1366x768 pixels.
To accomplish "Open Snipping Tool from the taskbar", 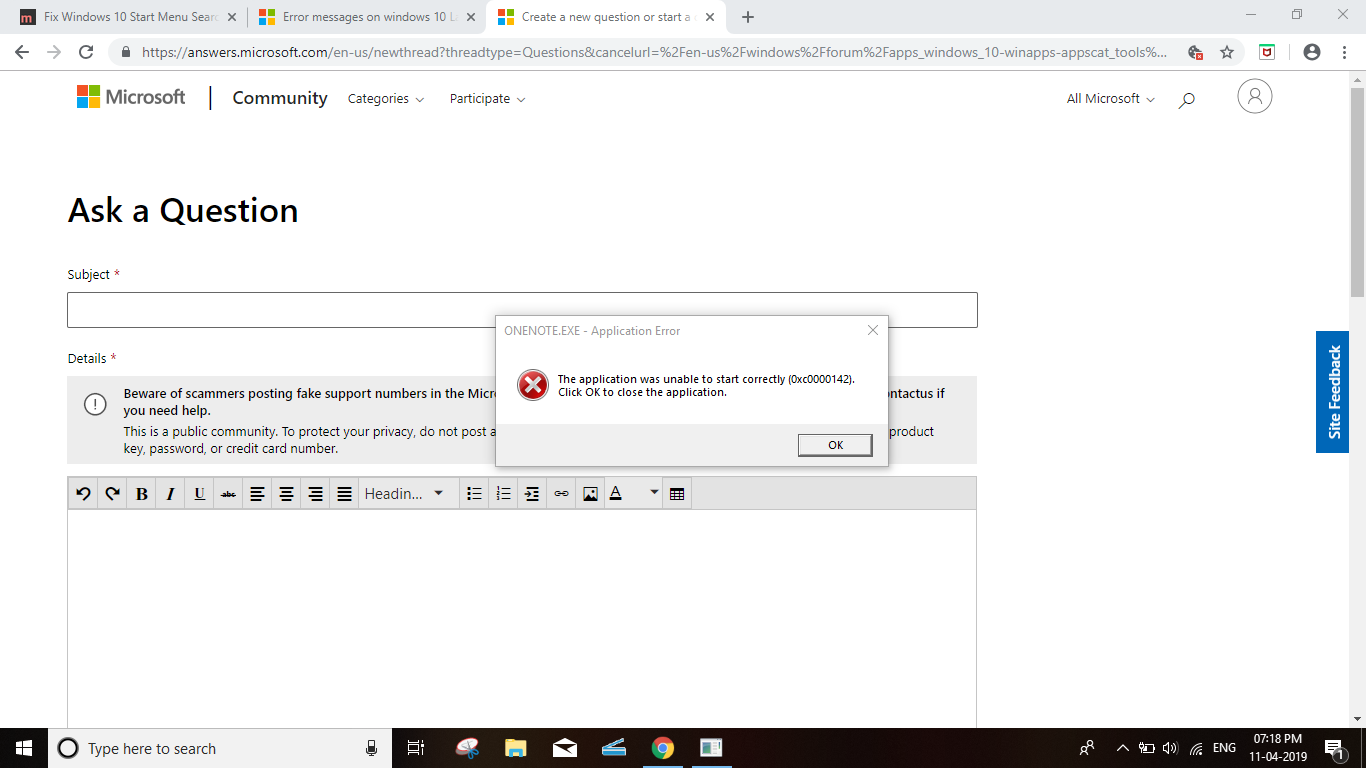I will [x=467, y=748].
